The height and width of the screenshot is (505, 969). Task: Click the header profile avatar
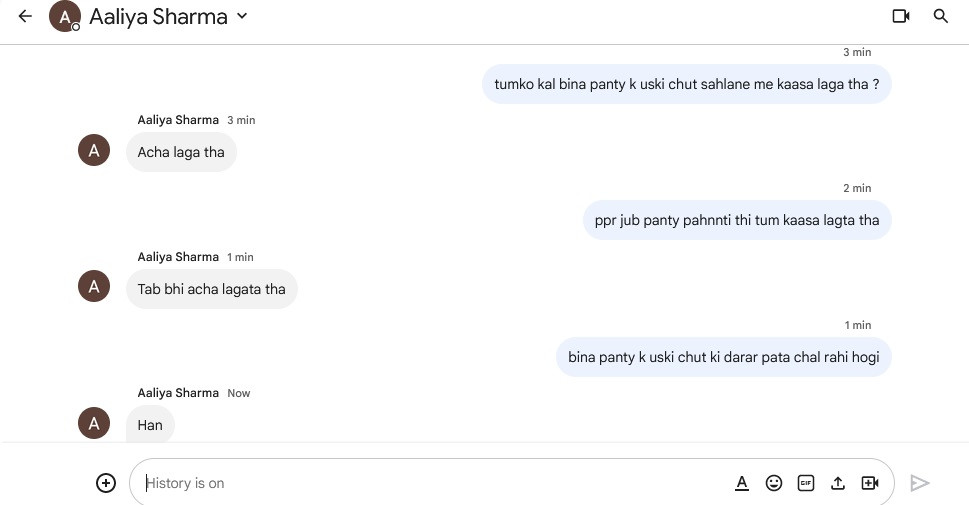(x=64, y=16)
